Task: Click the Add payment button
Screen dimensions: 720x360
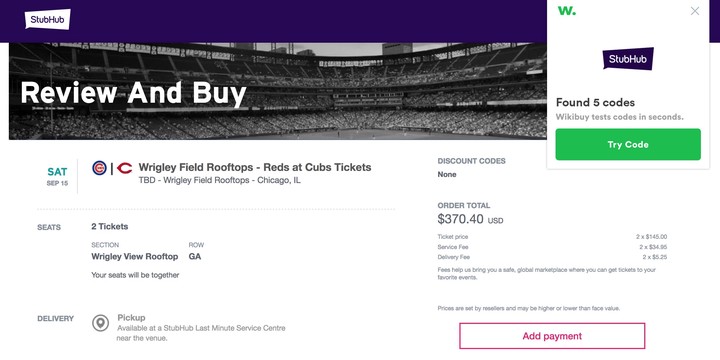Action: (x=552, y=336)
